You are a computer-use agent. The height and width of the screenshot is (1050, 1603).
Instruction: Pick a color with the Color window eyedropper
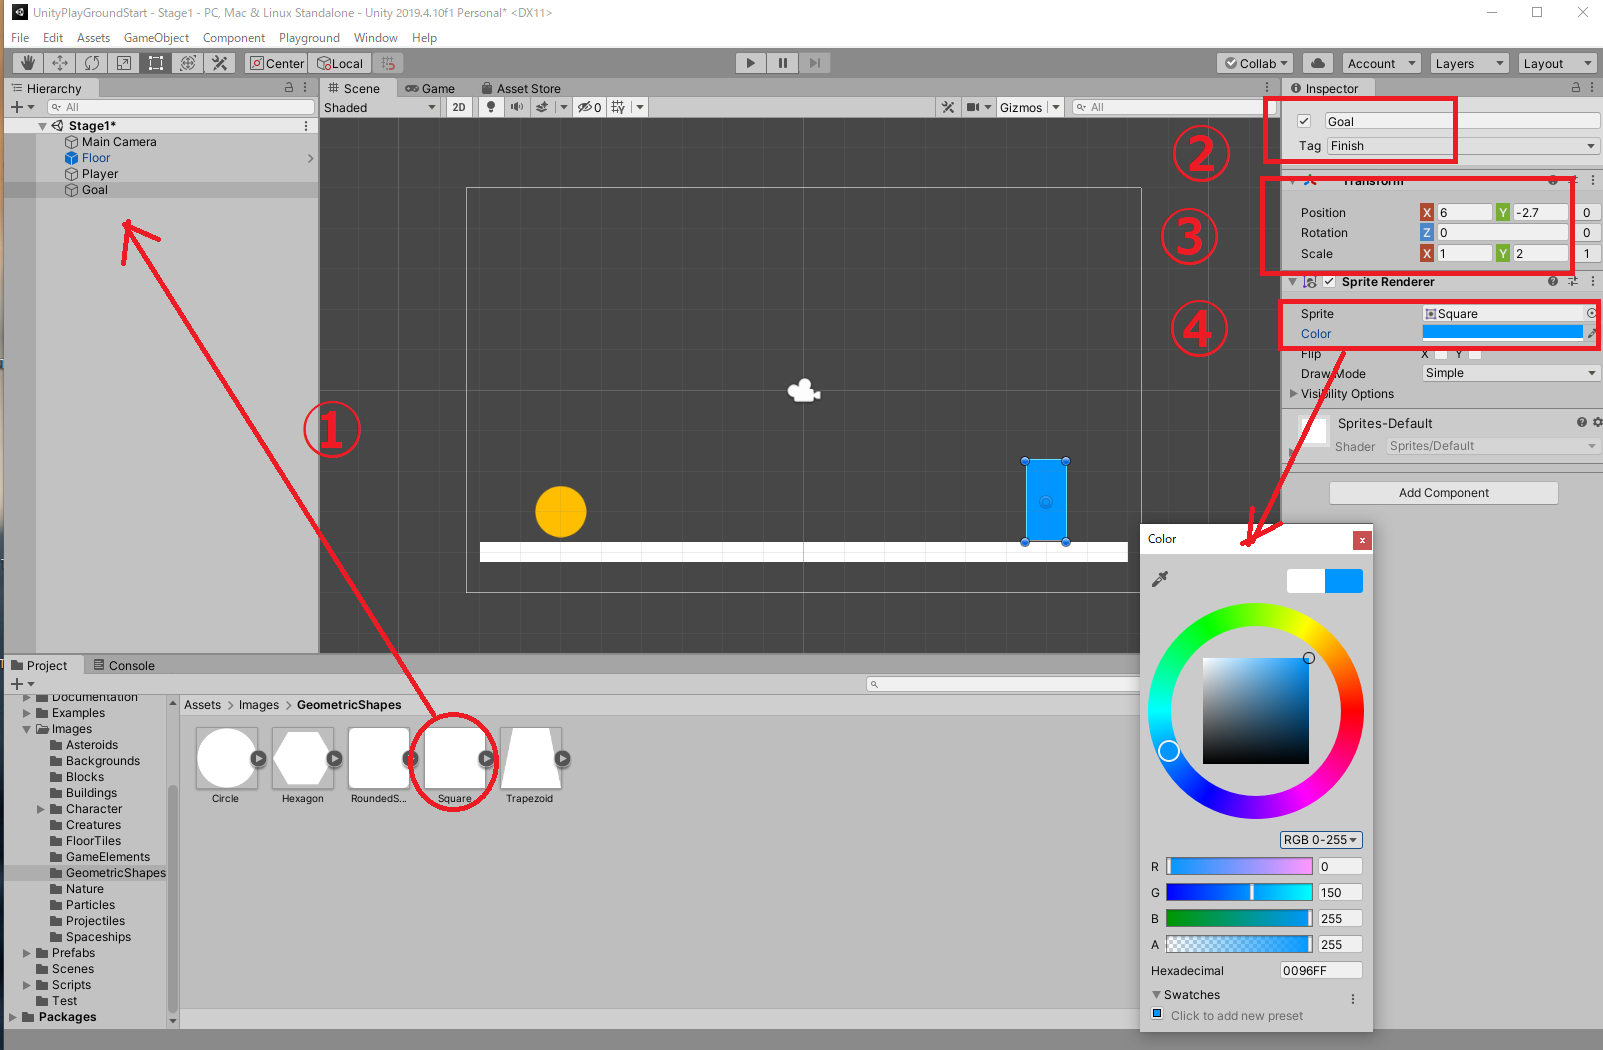click(x=1160, y=579)
